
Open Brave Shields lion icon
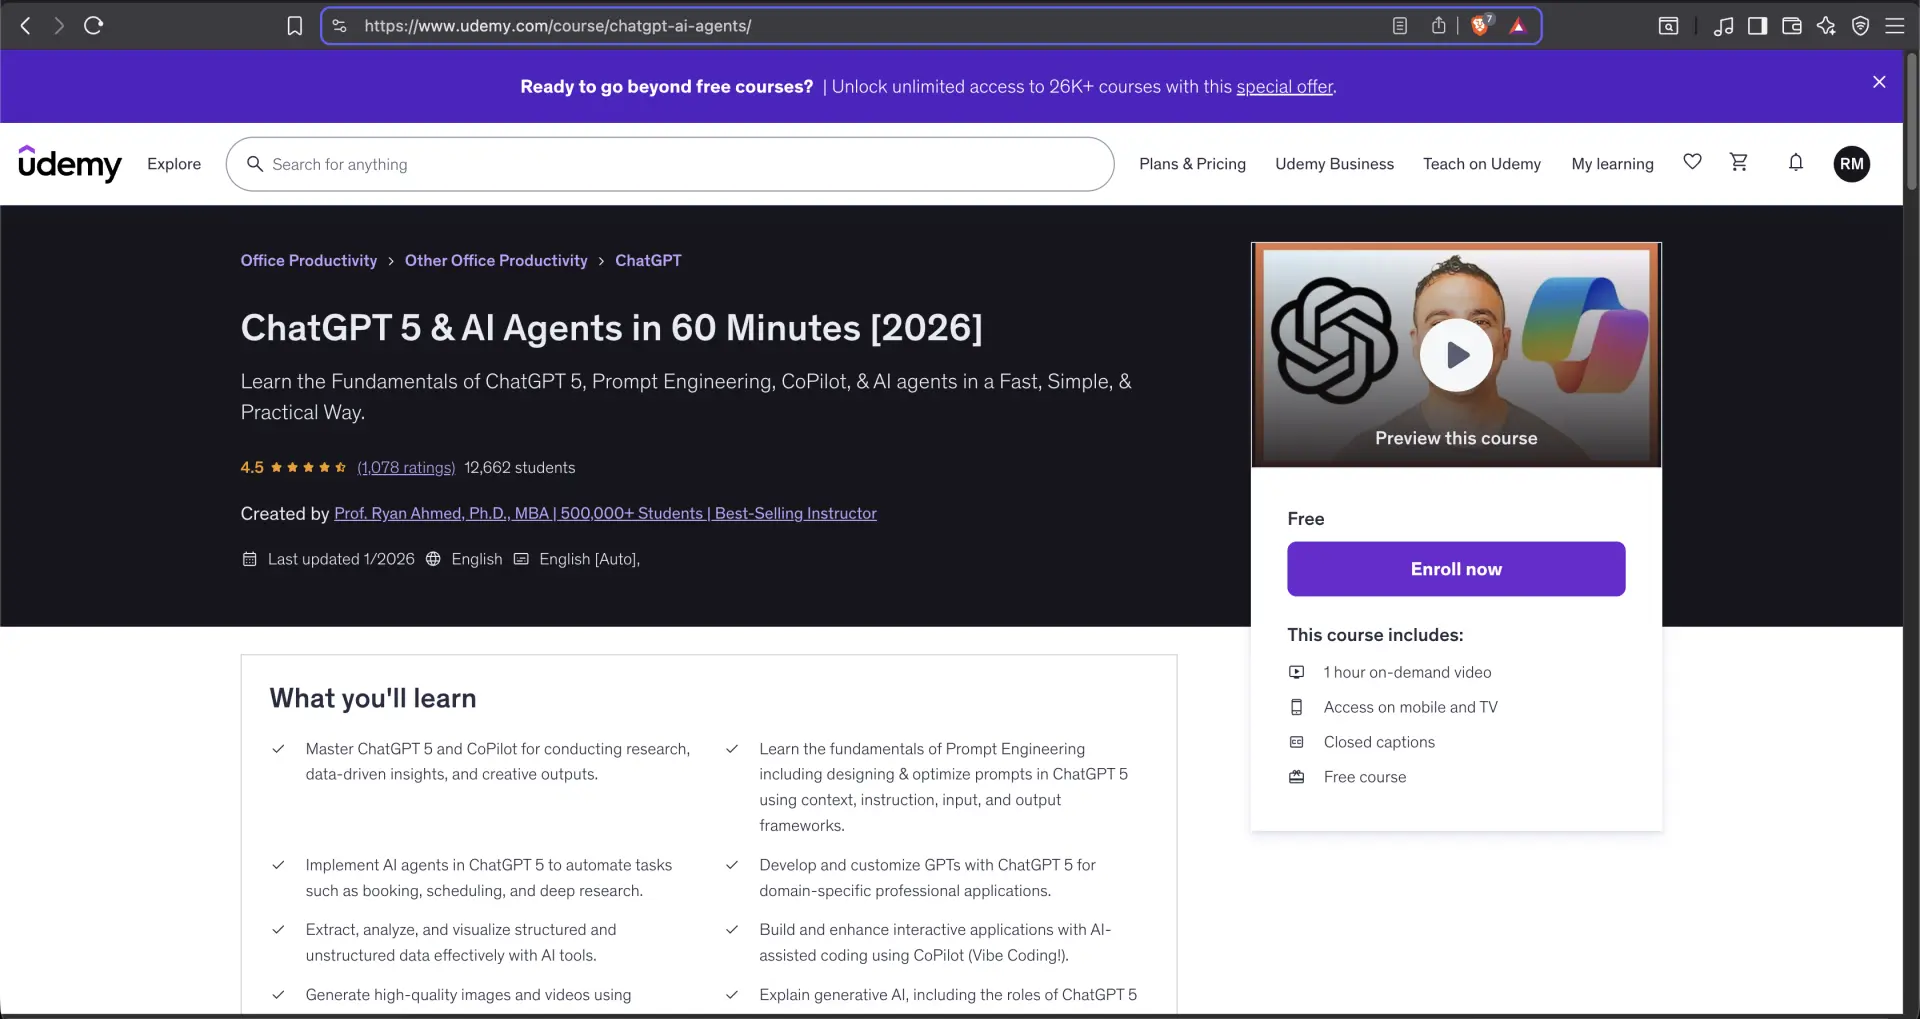pyautogui.click(x=1481, y=26)
